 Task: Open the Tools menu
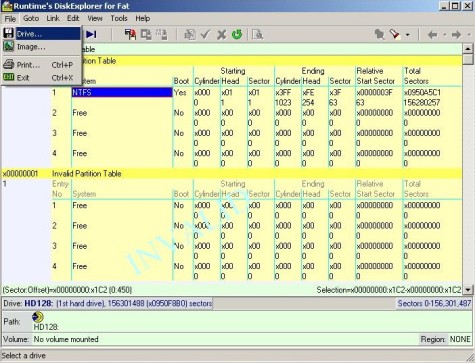point(119,18)
